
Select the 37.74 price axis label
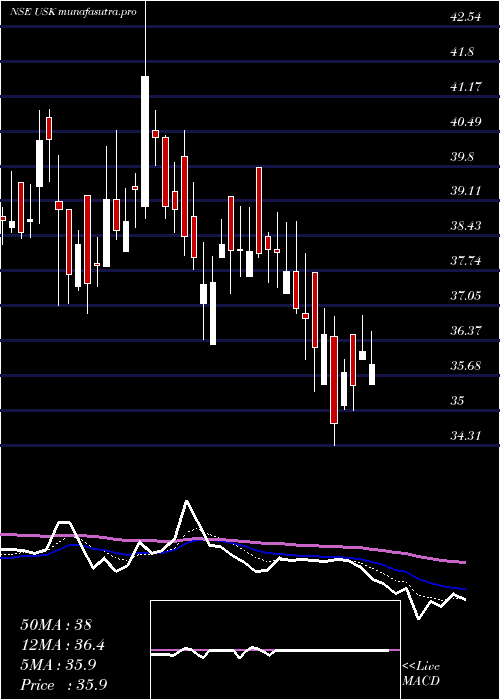click(466, 261)
